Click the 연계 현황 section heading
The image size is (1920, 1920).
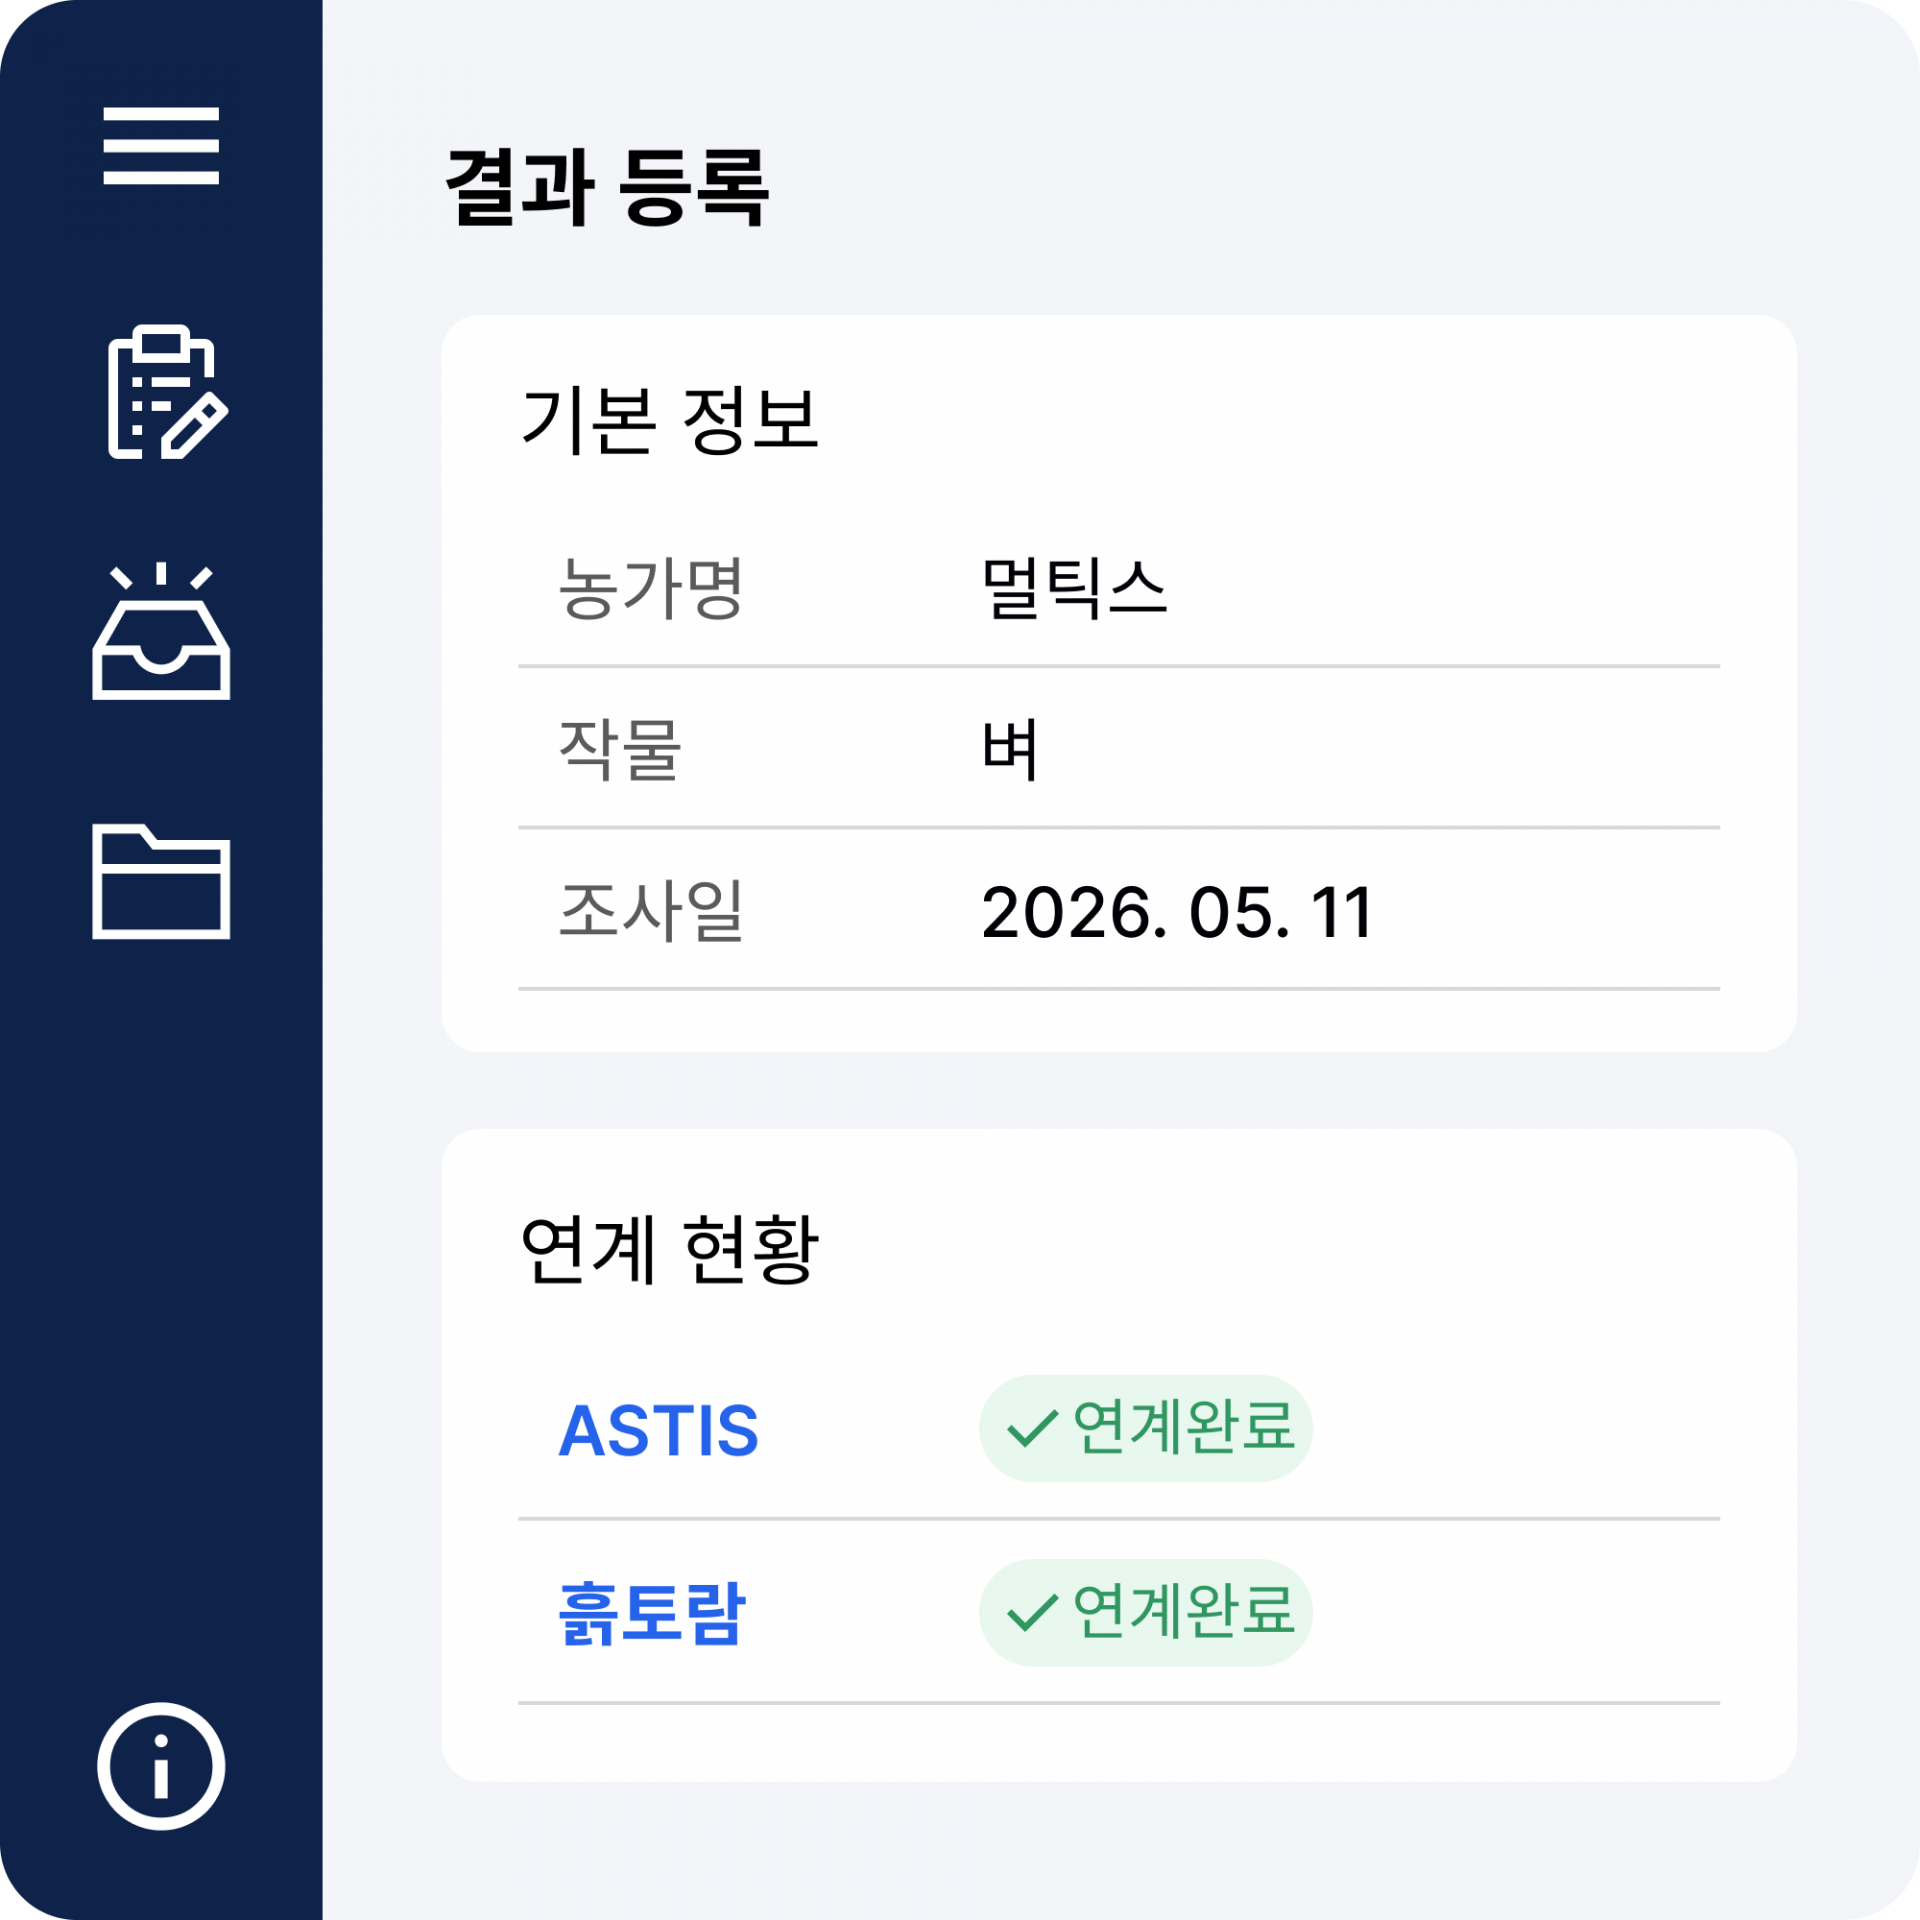[670, 1249]
